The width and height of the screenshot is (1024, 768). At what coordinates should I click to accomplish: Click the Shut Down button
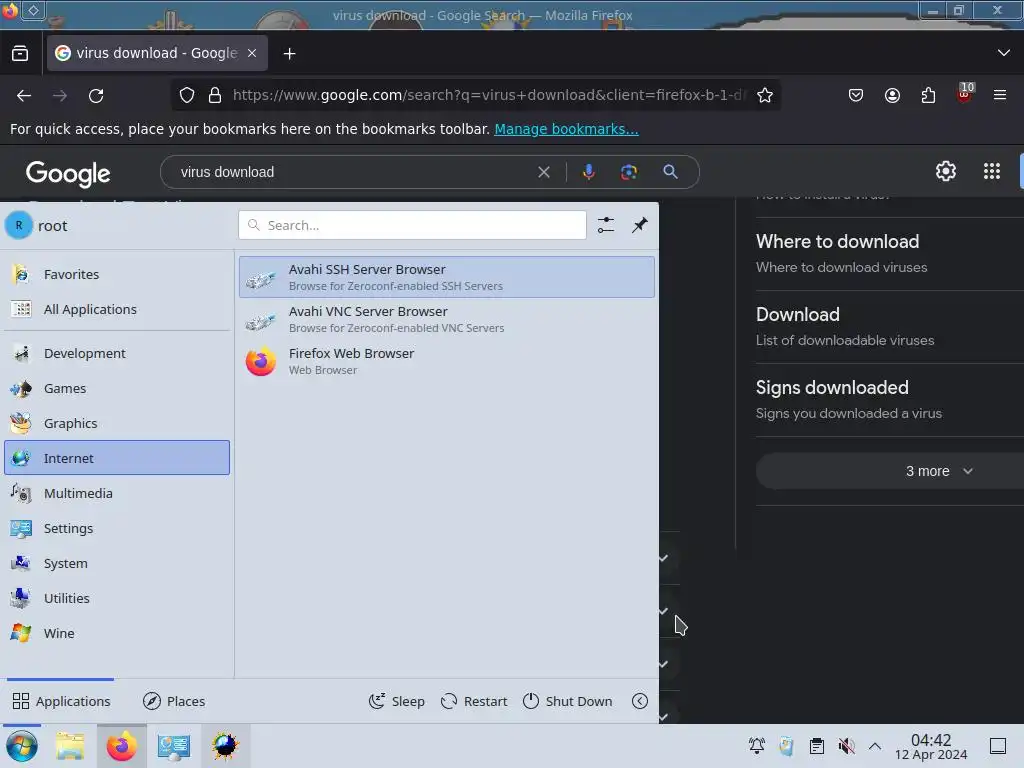pos(568,701)
